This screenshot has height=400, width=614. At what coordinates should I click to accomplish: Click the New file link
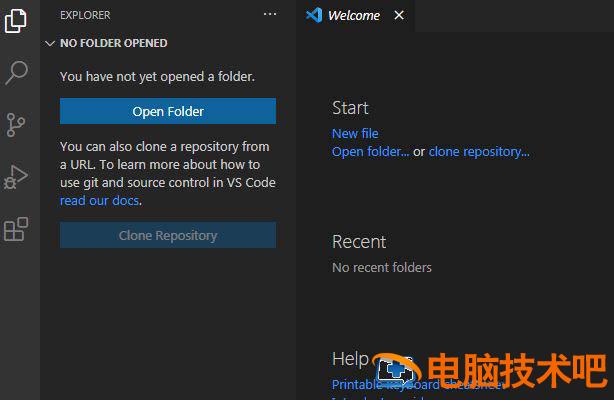coord(355,134)
